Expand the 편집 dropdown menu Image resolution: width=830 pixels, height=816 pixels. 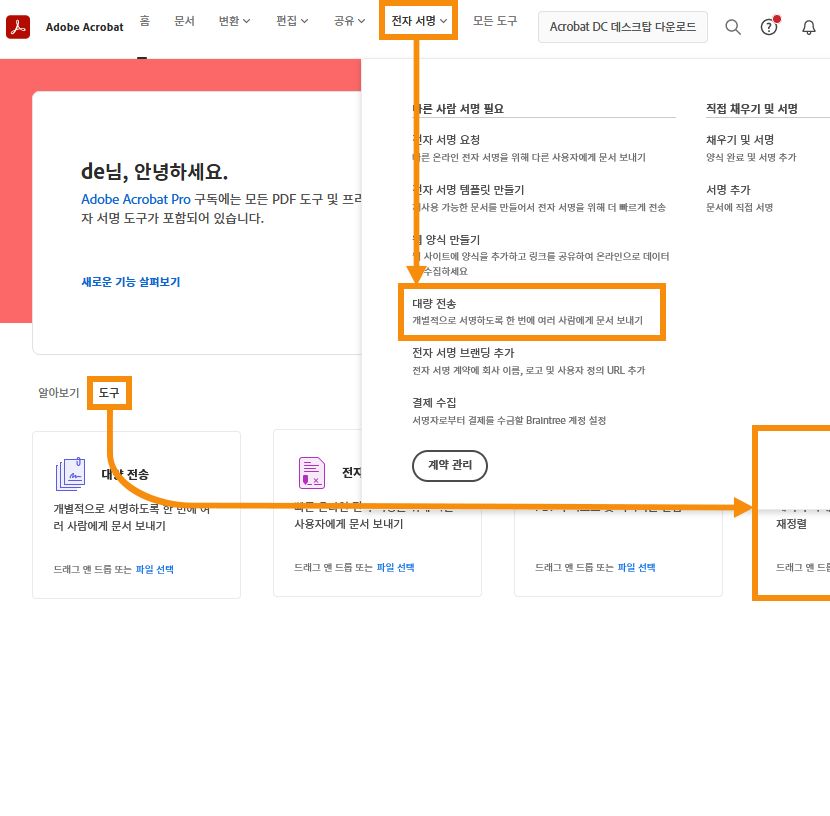click(x=292, y=21)
